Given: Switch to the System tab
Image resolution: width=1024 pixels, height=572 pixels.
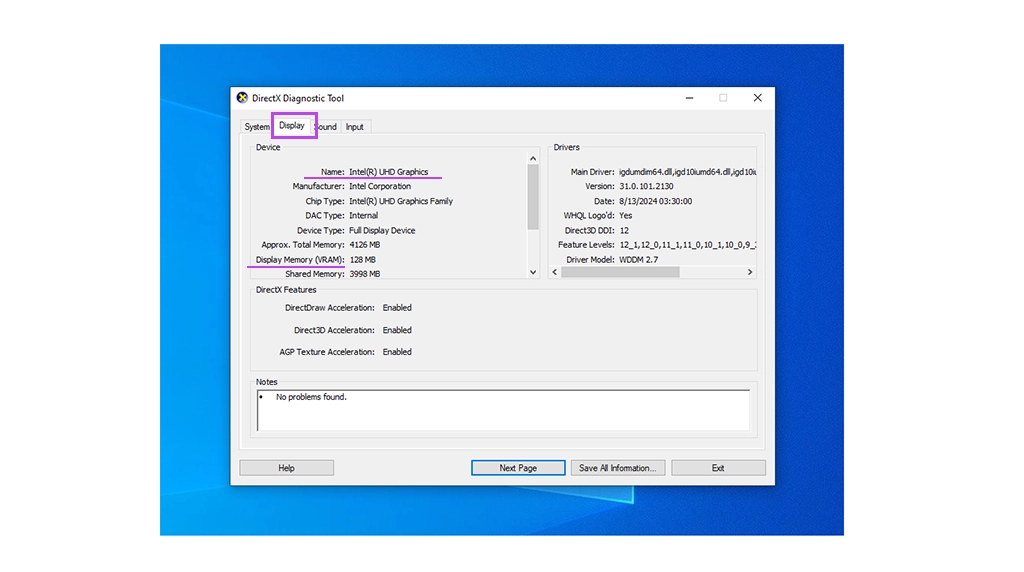Looking at the screenshot, I should point(257,127).
